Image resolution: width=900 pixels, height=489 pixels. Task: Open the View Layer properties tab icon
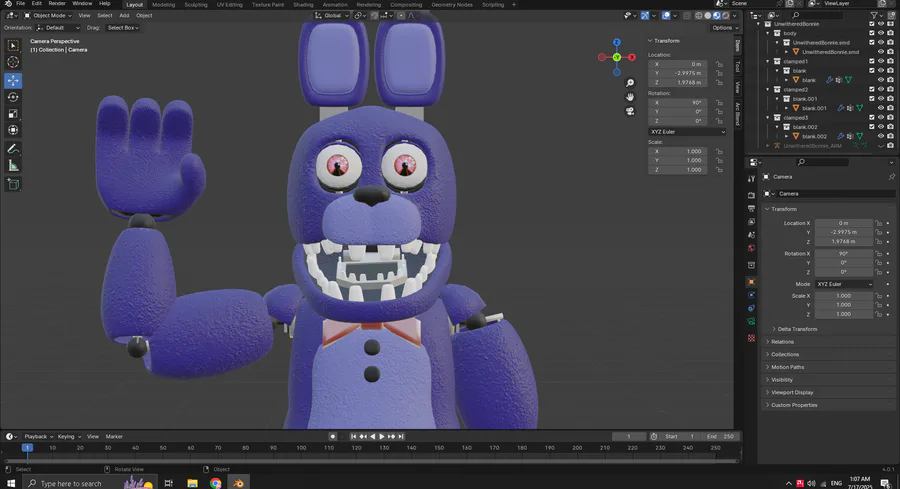point(751,222)
